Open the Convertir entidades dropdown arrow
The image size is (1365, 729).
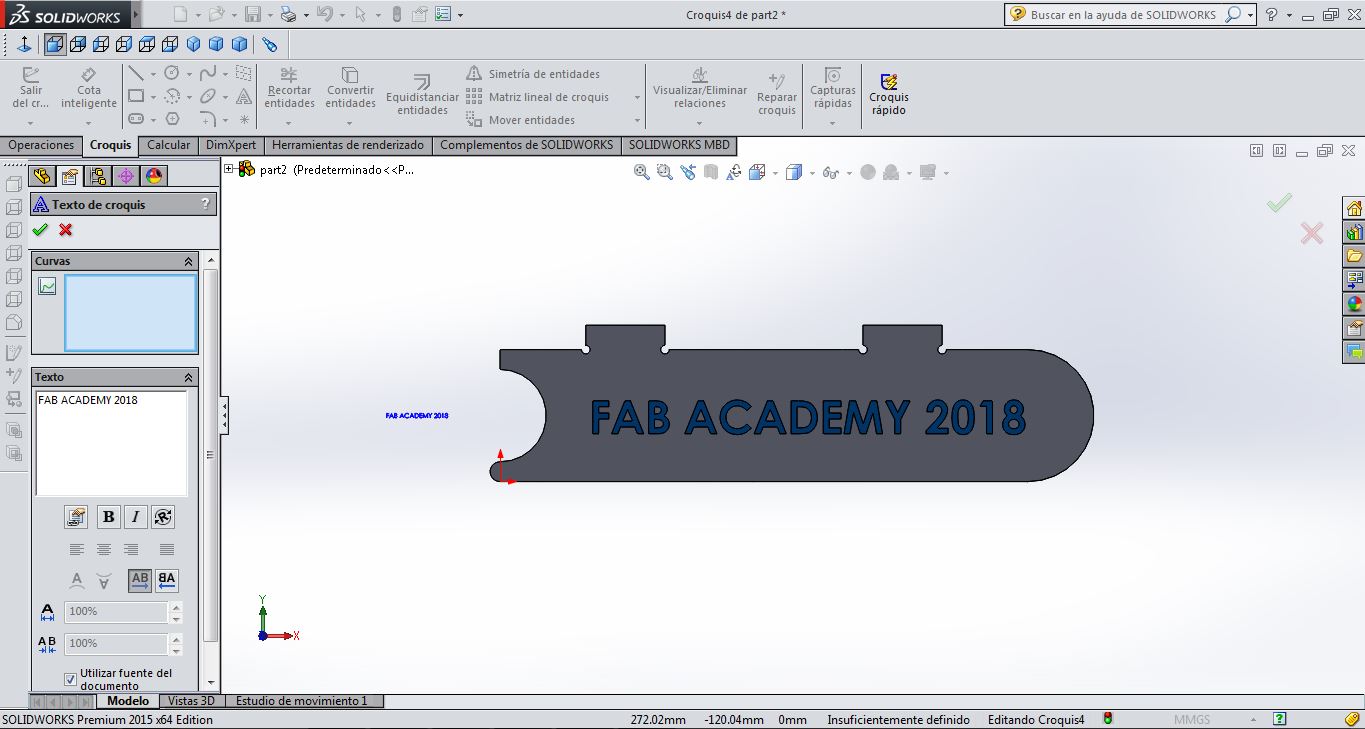tap(350, 123)
